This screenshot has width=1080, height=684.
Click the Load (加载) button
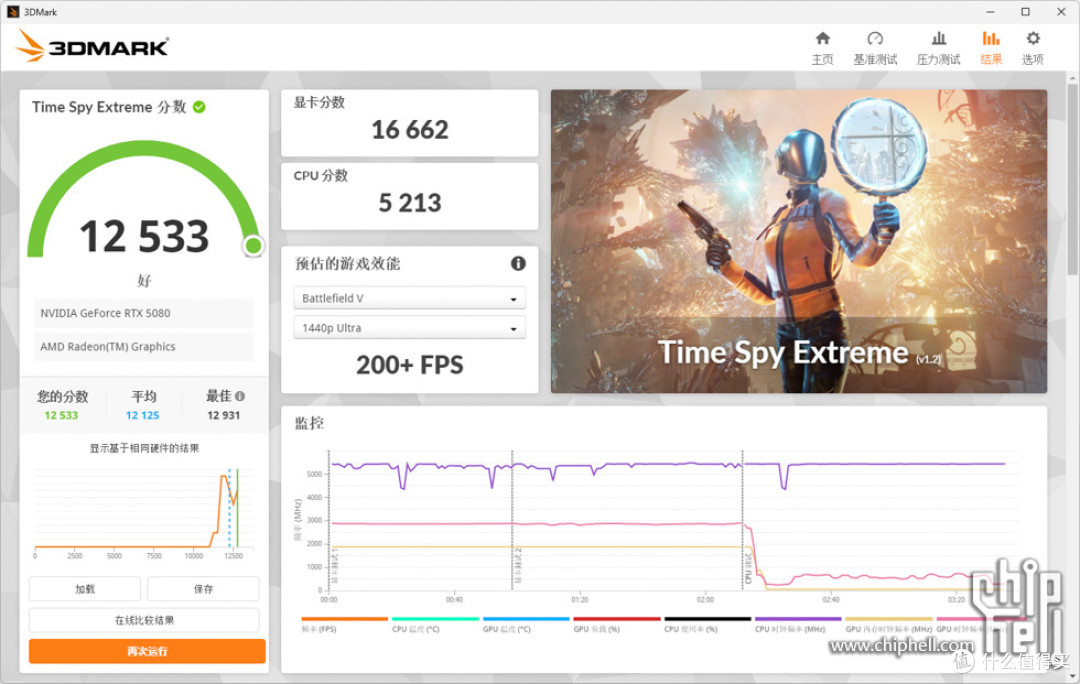coord(85,589)
